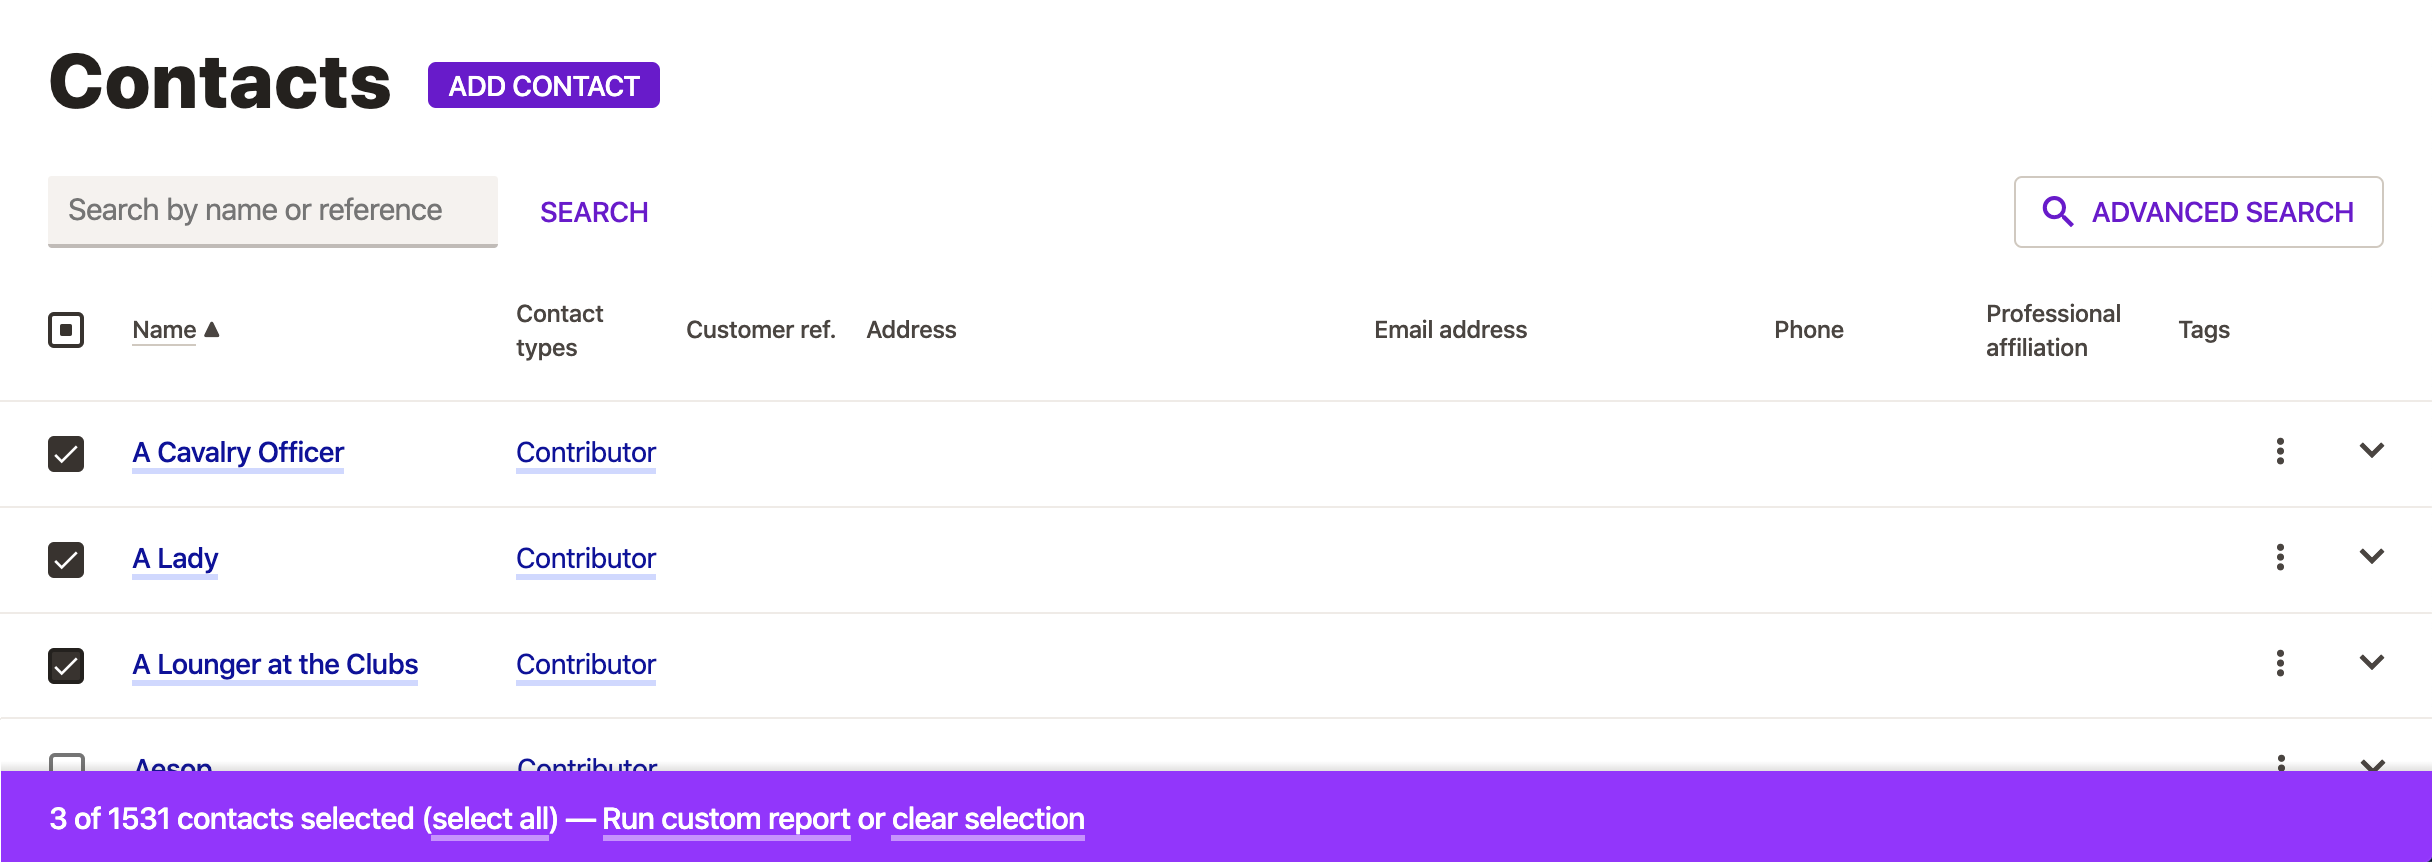The height and width of the screenshot is (862, 2432).
Task: Click the Advanced Search magnifier icon
Action: coord(2057,212)
